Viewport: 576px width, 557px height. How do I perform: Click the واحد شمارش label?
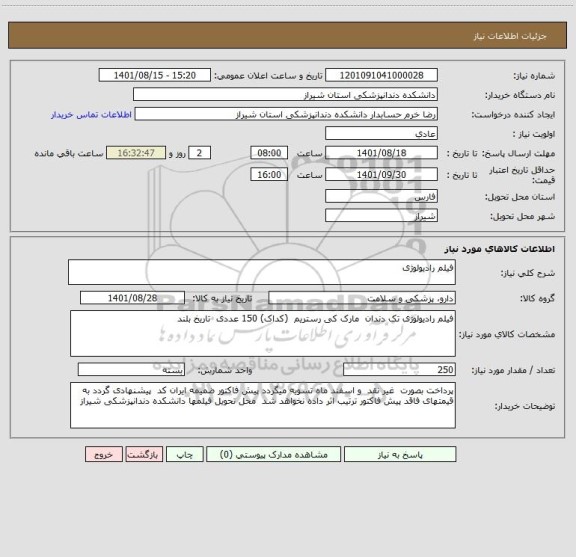click(225, 370)
